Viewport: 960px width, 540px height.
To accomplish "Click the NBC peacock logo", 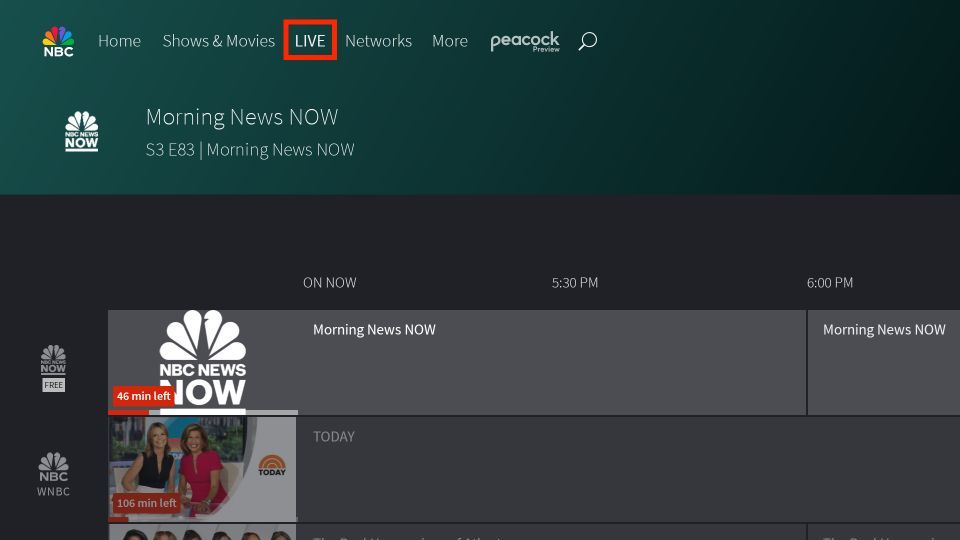I will [58, 42].
